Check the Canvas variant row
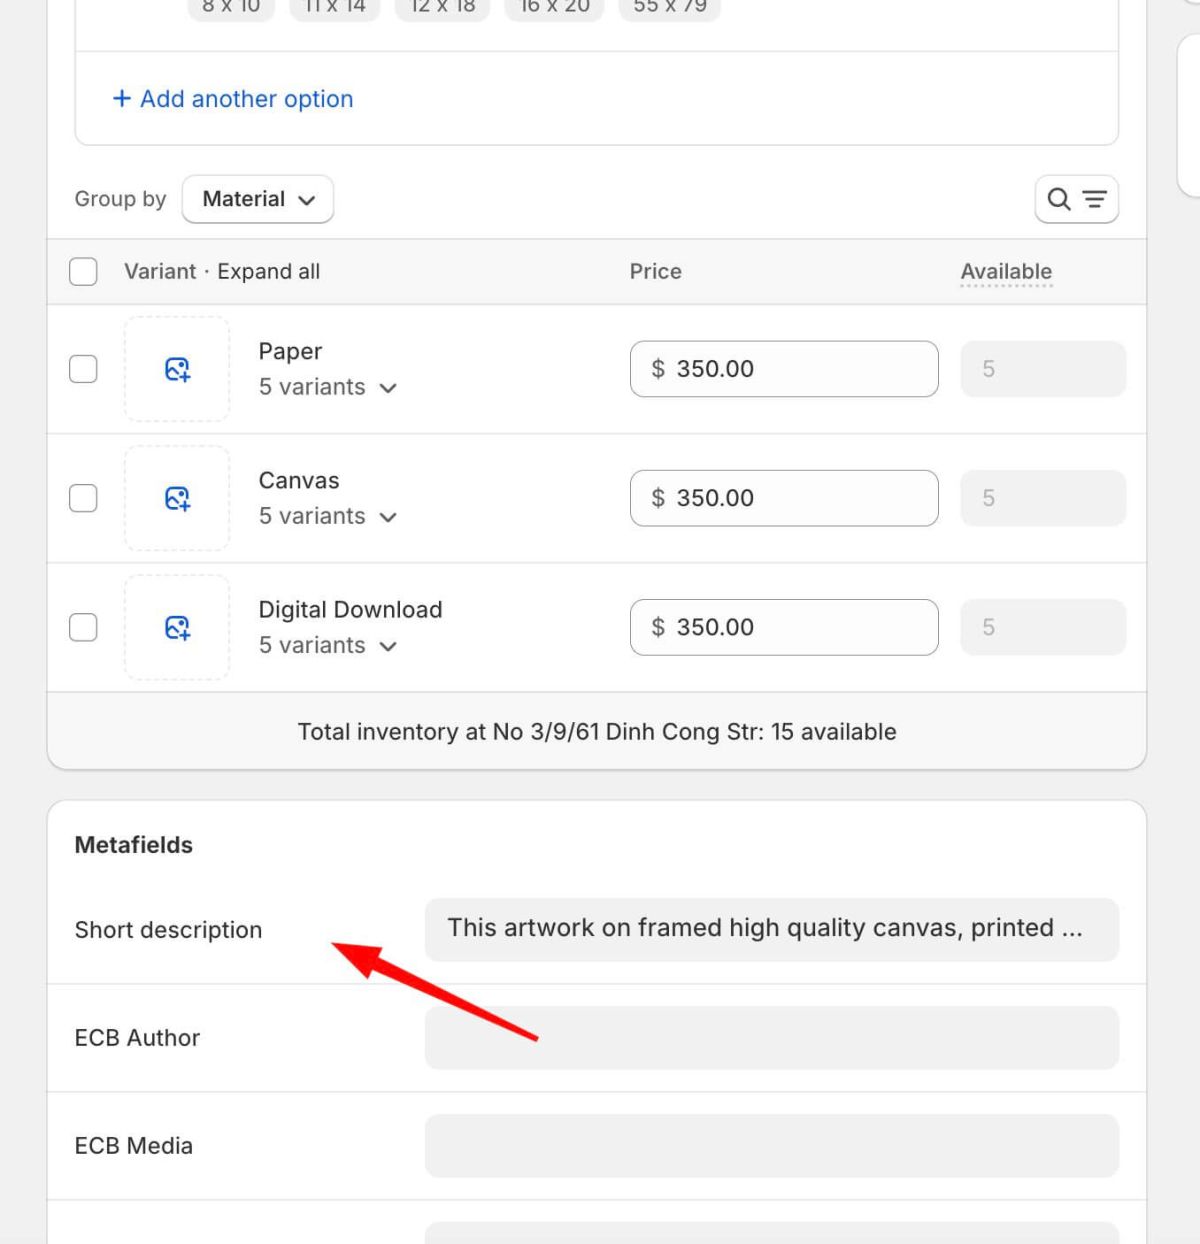Viewport: 1200px width, 1244px height. point(83,498)
